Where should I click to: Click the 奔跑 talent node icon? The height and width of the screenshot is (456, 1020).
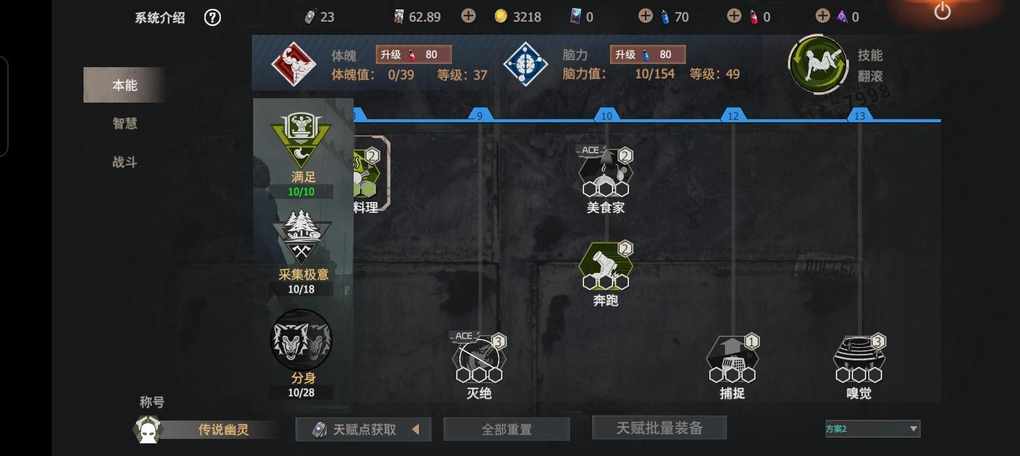pos(606,267)
